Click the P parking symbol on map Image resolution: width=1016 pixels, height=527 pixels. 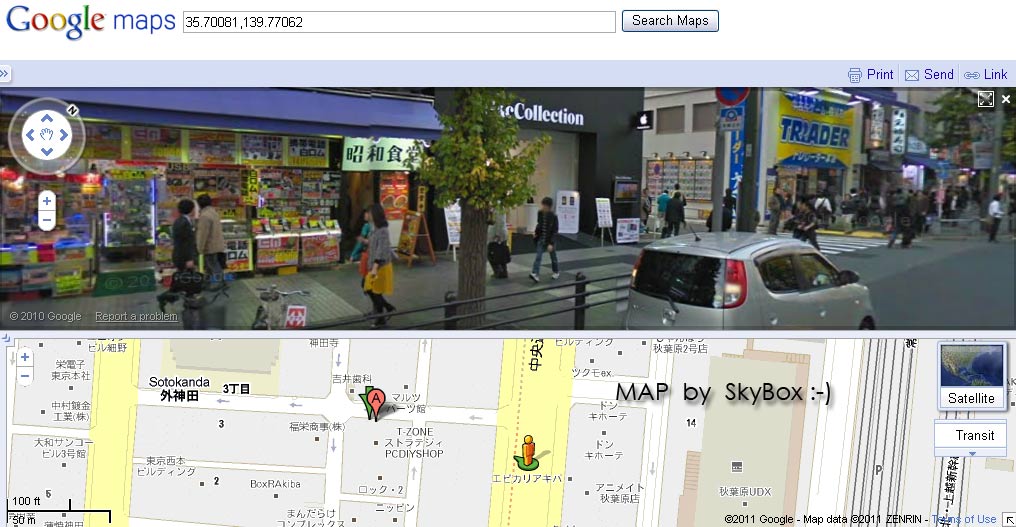[879, 470]
